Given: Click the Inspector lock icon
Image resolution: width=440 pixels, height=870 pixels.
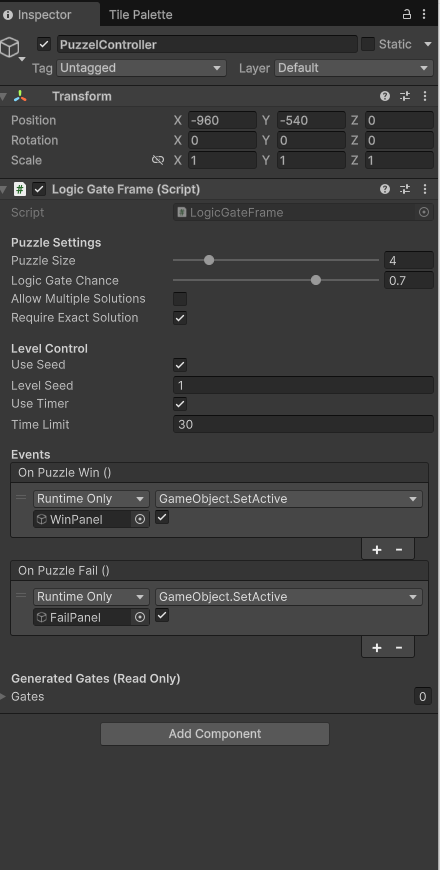Looking at the screenshot, I should pos(407,14).
